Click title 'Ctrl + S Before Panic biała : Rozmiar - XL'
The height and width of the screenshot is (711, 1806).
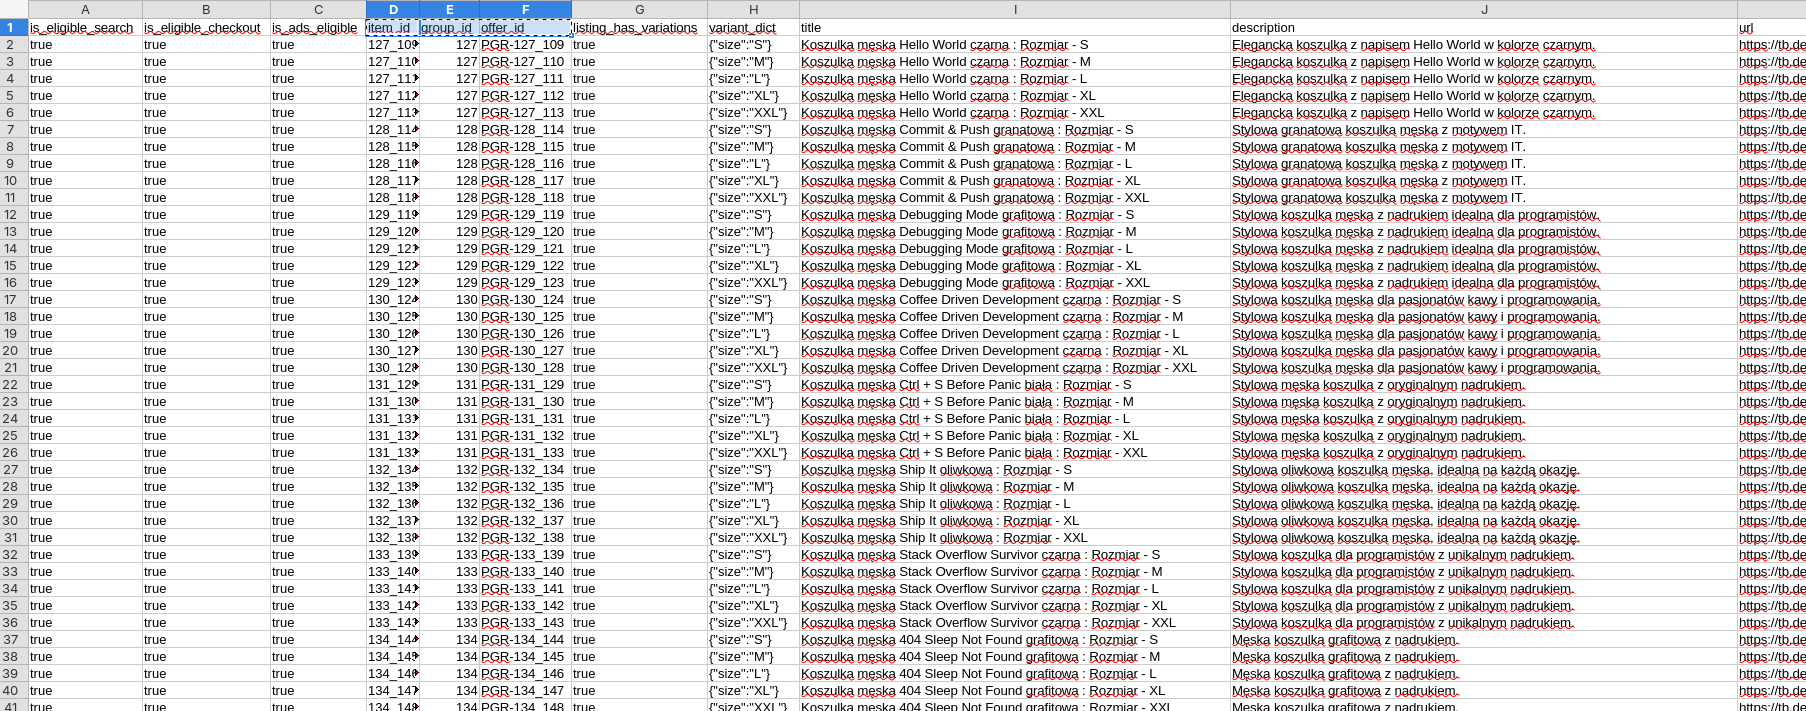[x=1015, y=436]
